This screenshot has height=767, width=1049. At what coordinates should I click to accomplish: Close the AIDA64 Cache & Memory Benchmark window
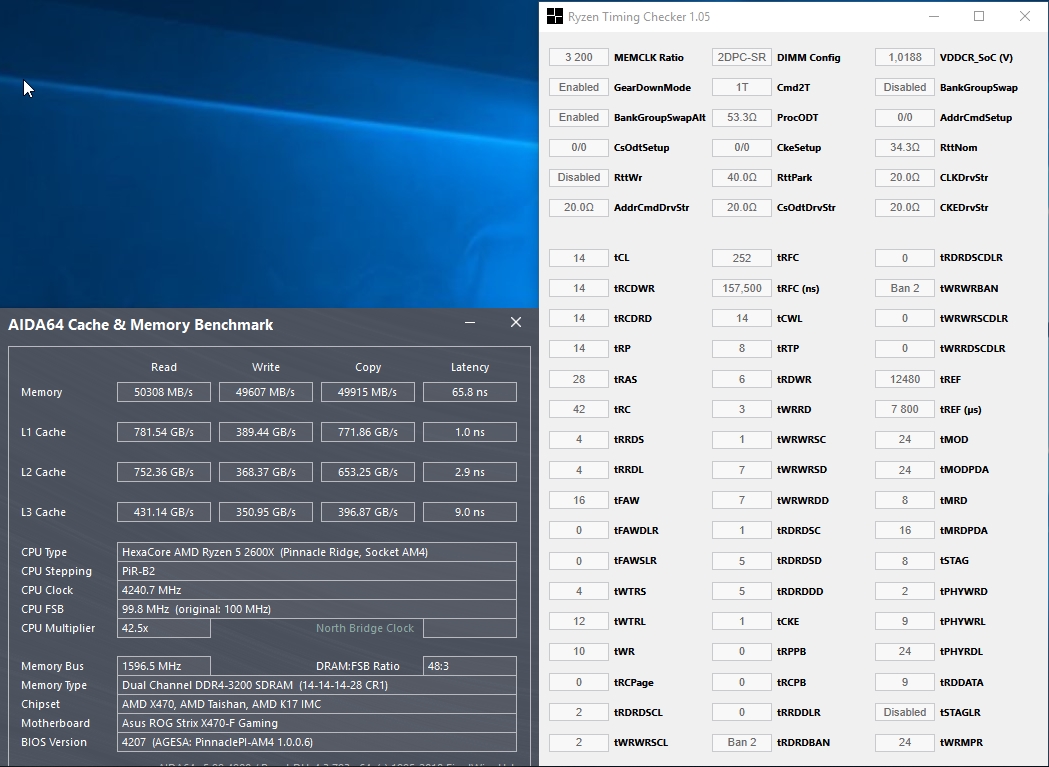pyautogui.click(x=516, y=323)
